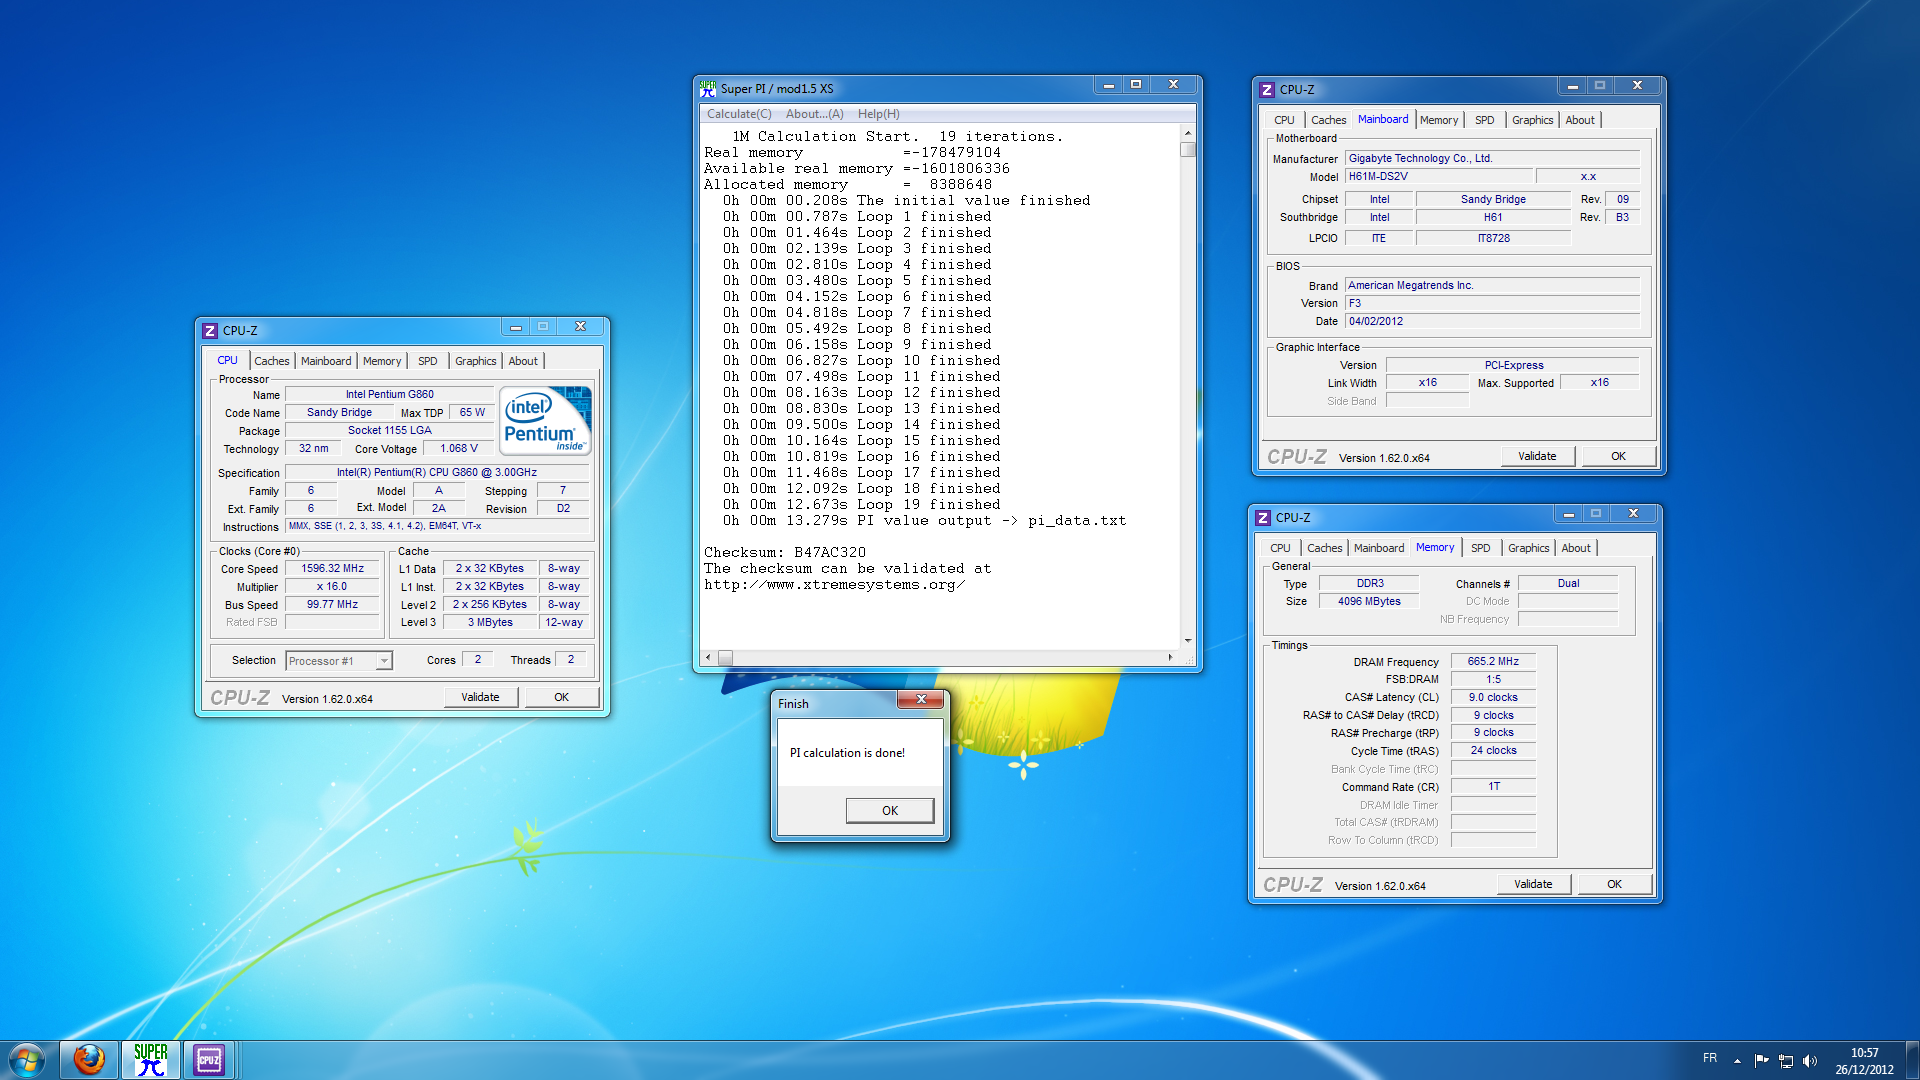The image size is (1920, 1080).
Task: Click Super PI horizontal scrollbar right arrow
Action: click(x=1171, y=657)
